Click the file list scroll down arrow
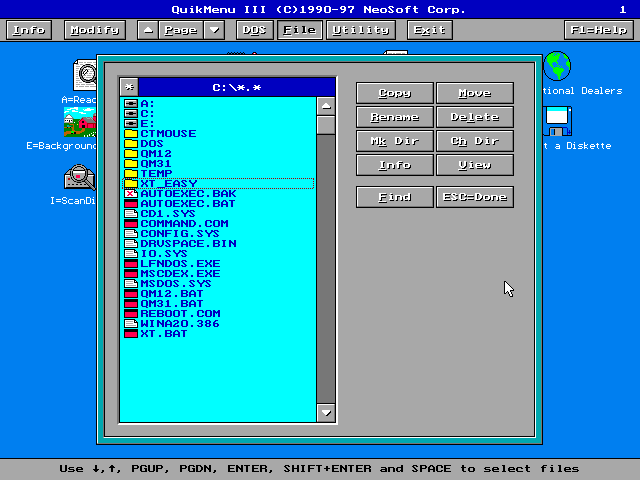The image size is (640, 480). click(x=326, y=413)
